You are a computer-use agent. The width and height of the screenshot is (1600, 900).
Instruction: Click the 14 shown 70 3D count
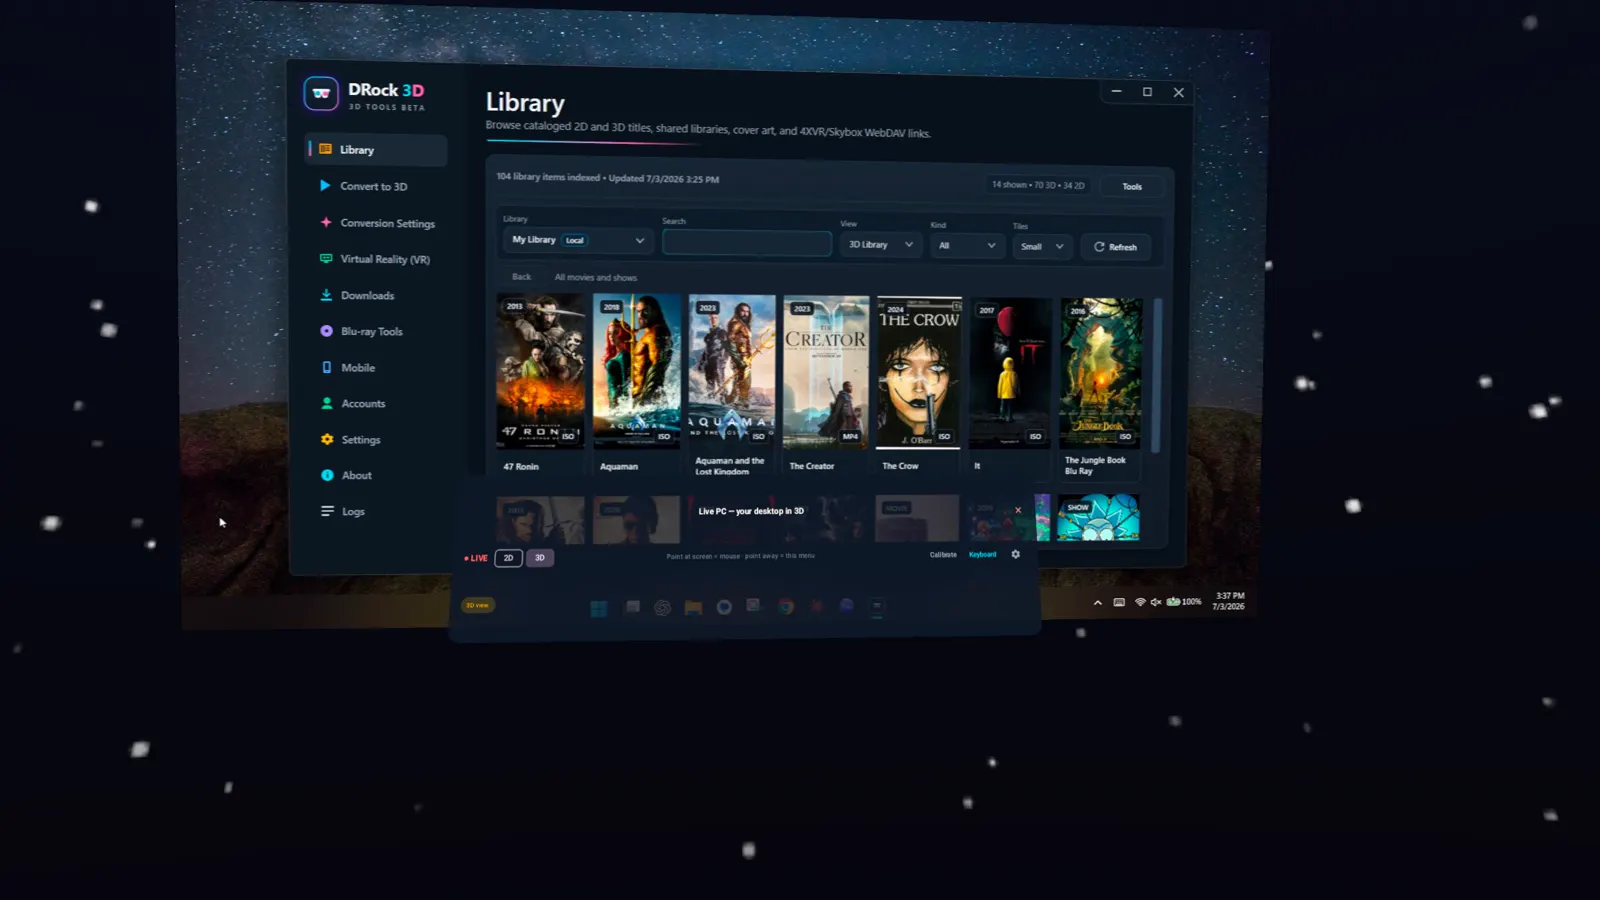tap(1038, 185)
